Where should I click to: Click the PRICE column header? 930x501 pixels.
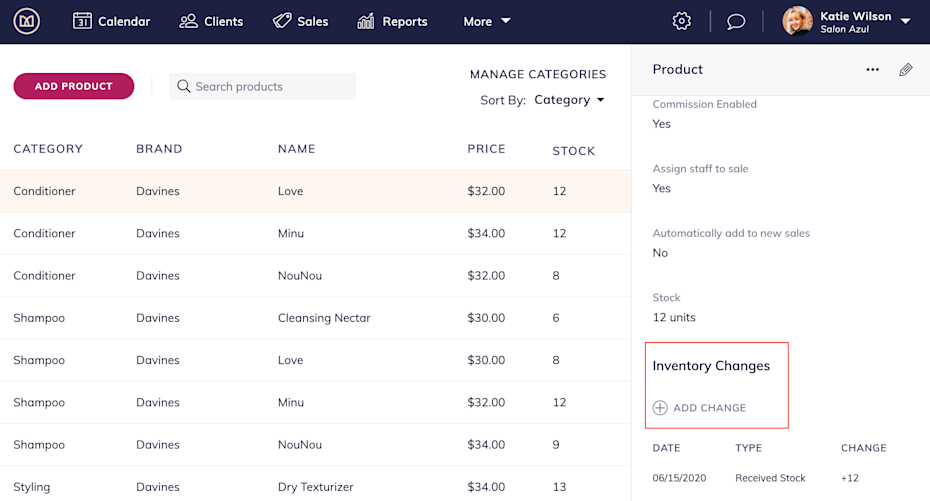[486, 149]
